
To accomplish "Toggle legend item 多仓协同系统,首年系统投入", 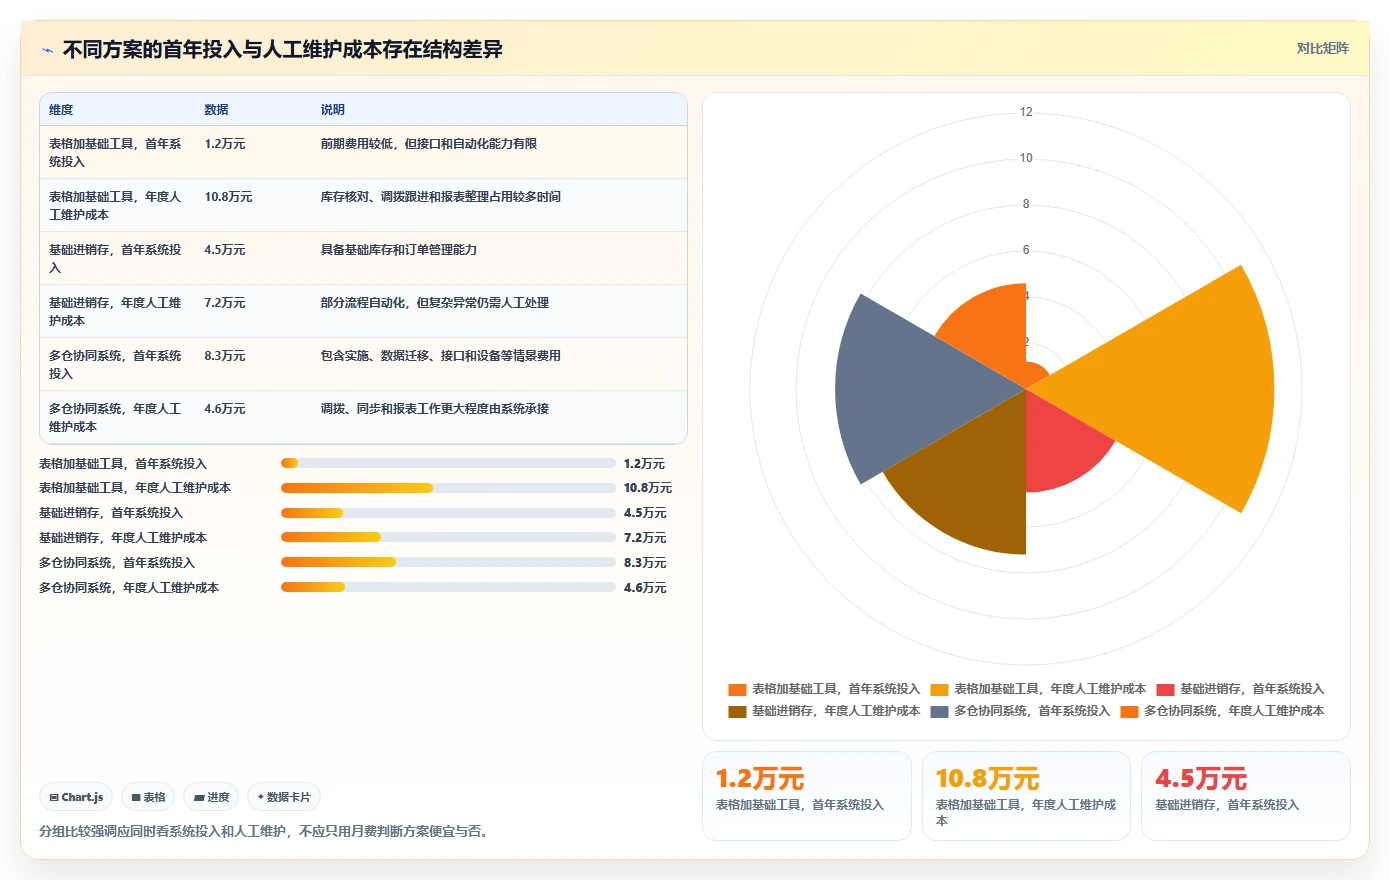I will point(1020,711).
